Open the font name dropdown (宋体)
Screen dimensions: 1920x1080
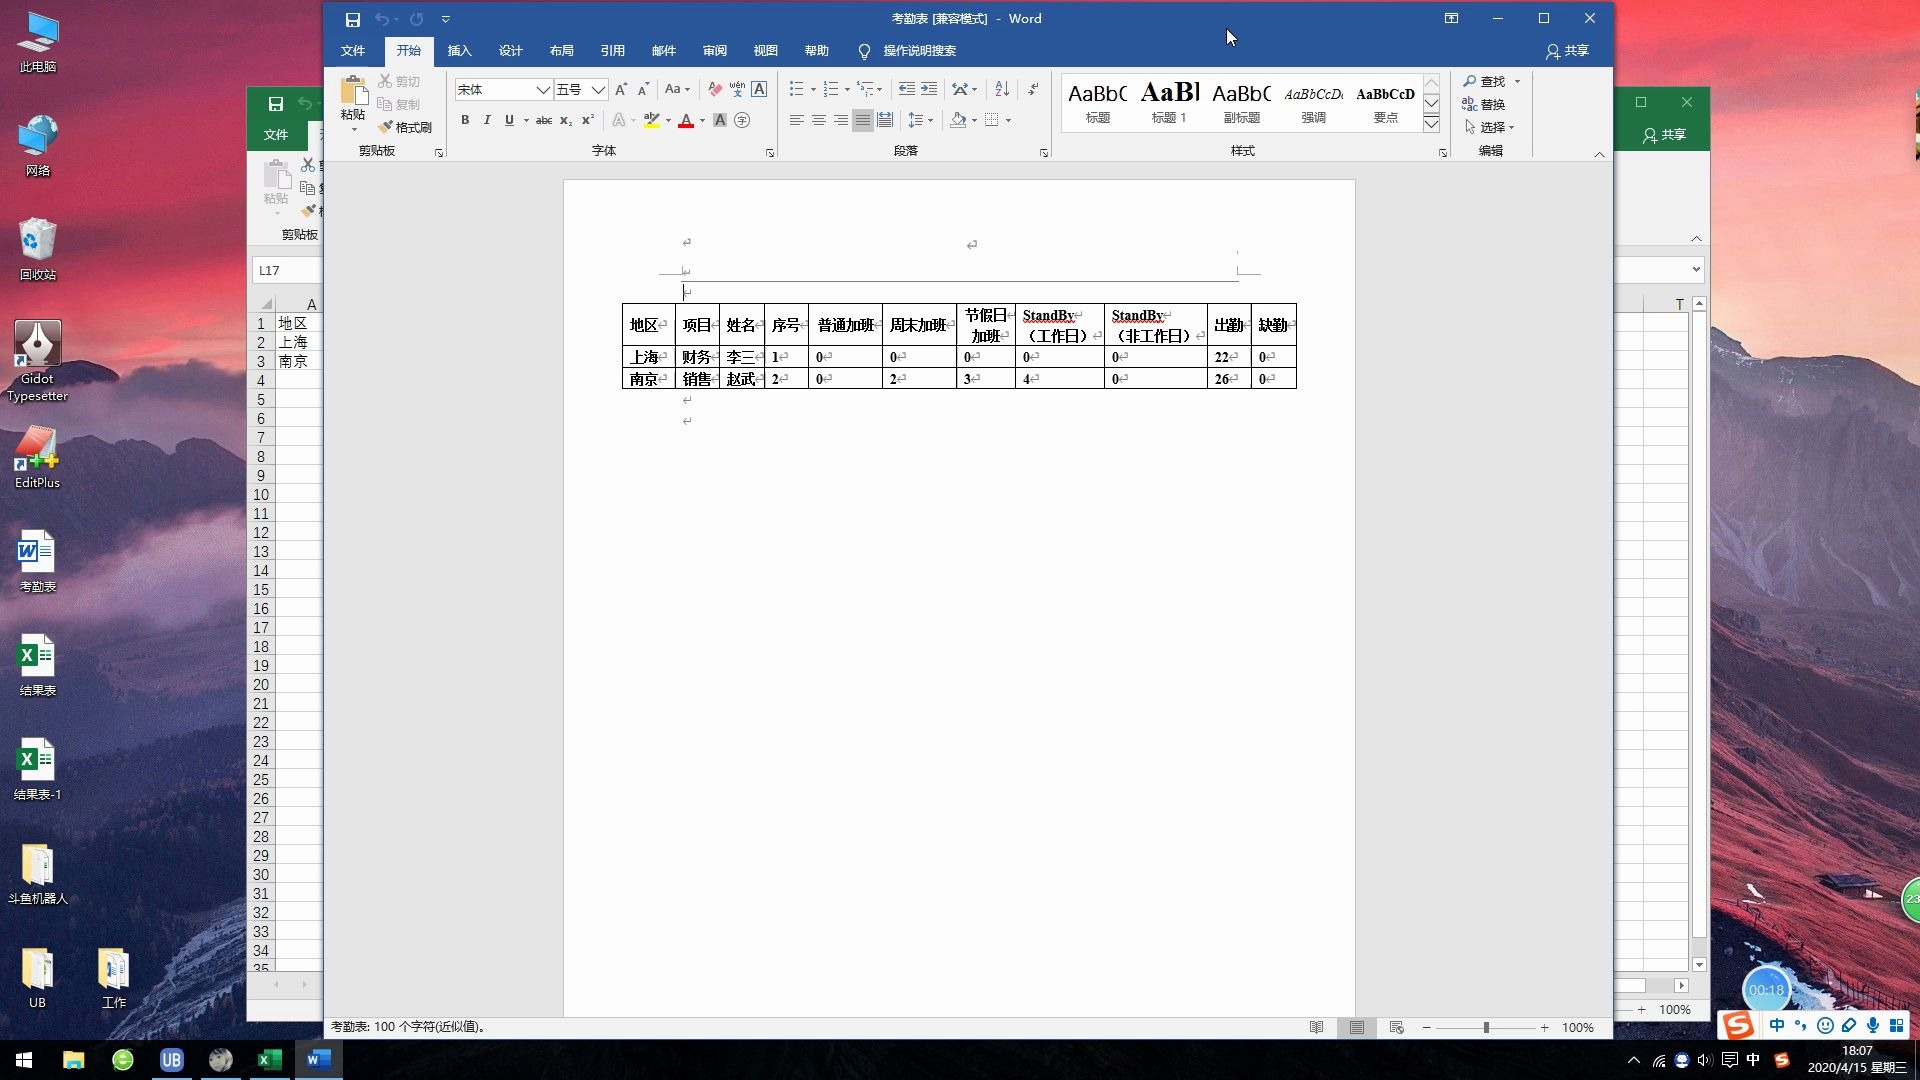pos(543,90)
